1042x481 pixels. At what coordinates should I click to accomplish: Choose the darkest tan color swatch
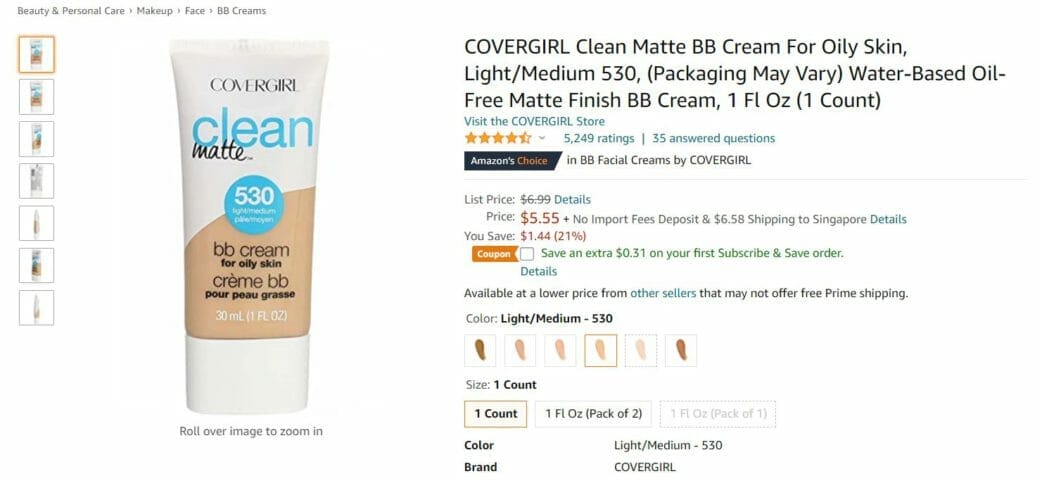[480, 350]
